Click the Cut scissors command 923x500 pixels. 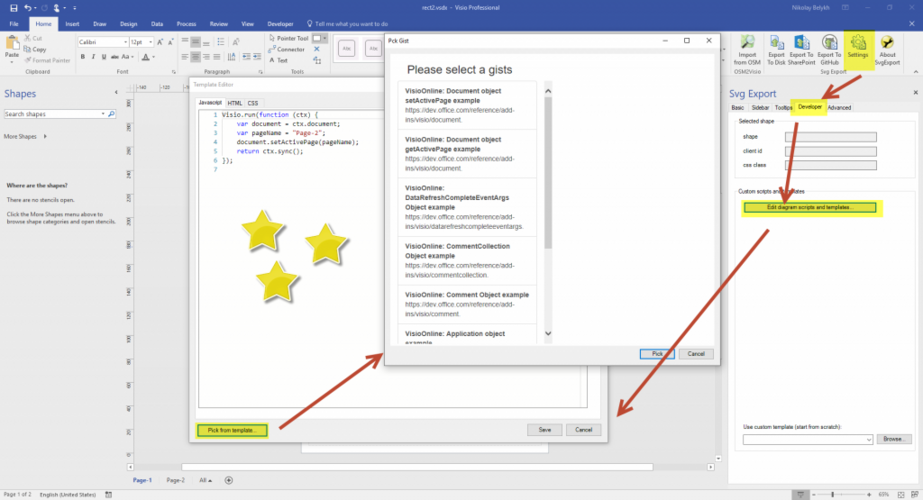33,38
